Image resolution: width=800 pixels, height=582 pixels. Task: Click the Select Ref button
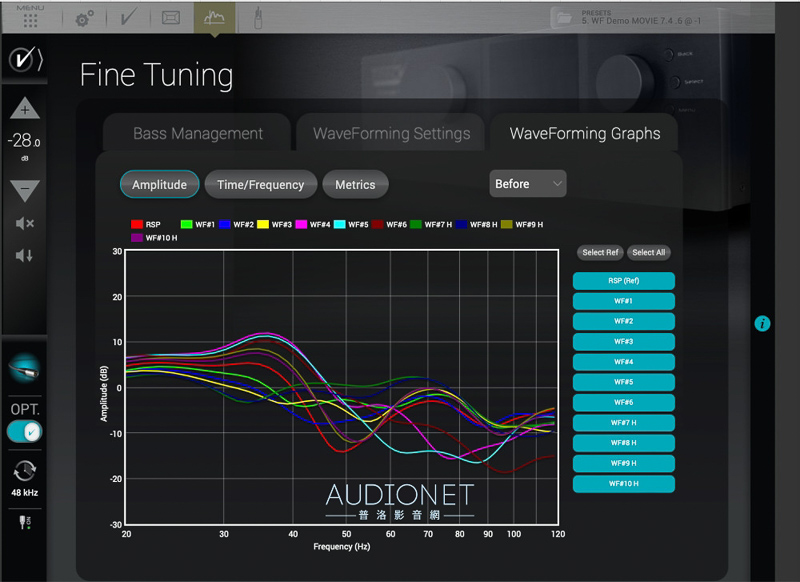pos(600,252)
